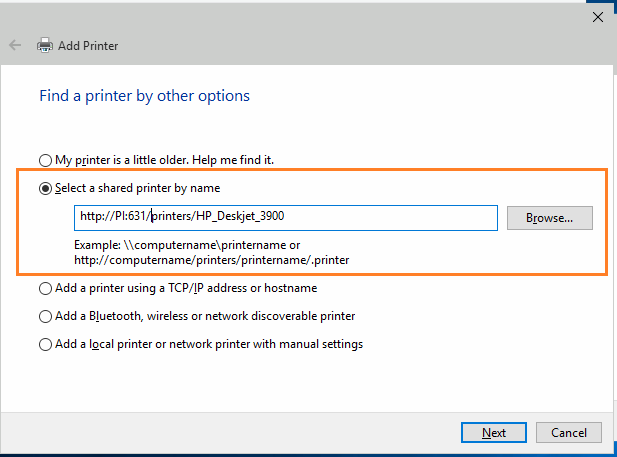The width and height of the screenshot is (617, 457).
Task: Click inside the shared printer URL text field
Action: pos(286,218)
